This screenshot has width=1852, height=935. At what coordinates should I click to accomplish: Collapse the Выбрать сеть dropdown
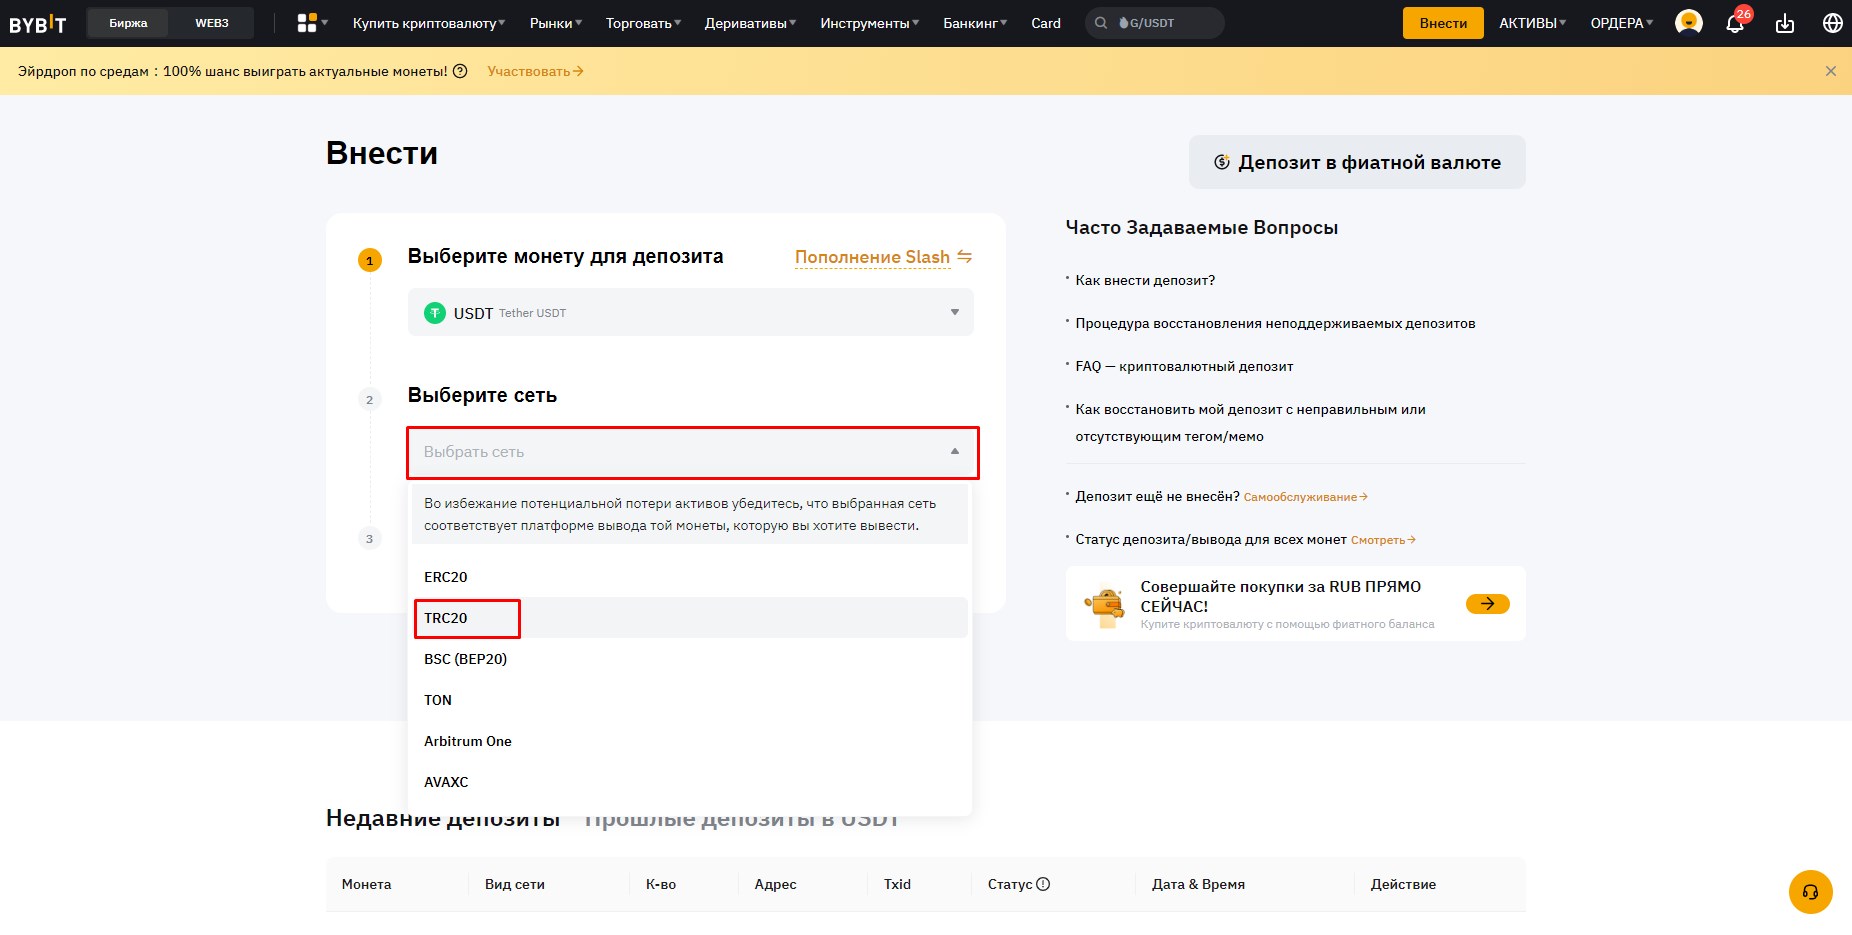pyautogui.click(x=693, y=452)
